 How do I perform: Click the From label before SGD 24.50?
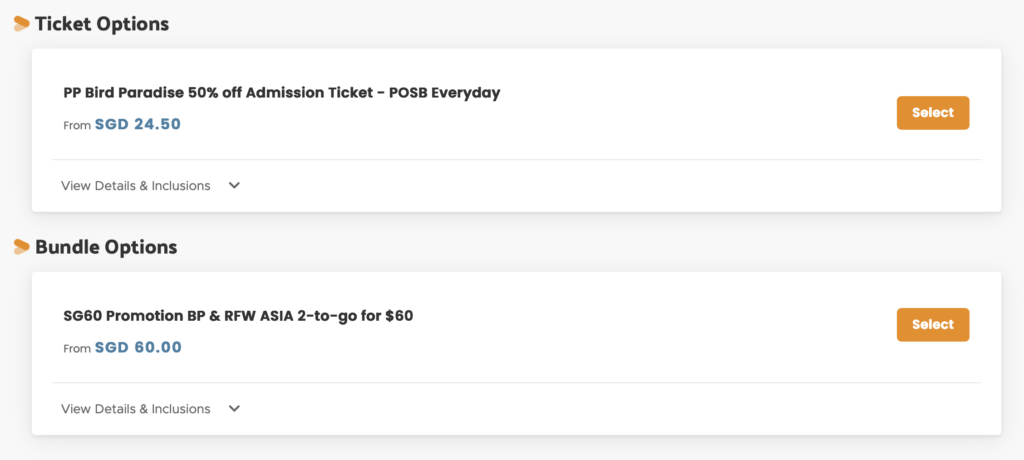click(x=77, y=126)
